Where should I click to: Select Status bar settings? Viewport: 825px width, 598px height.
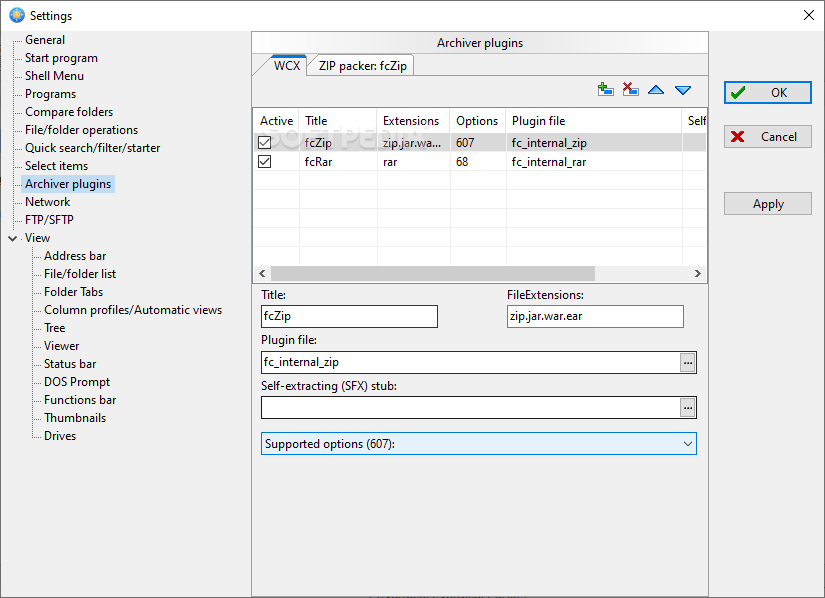click(x=70, y=364)
